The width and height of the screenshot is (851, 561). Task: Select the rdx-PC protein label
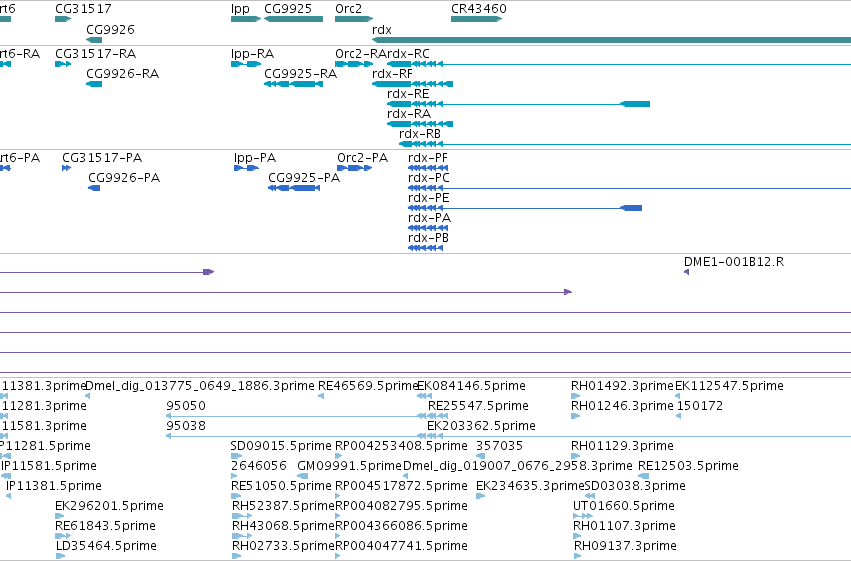(x=429, y=178)
